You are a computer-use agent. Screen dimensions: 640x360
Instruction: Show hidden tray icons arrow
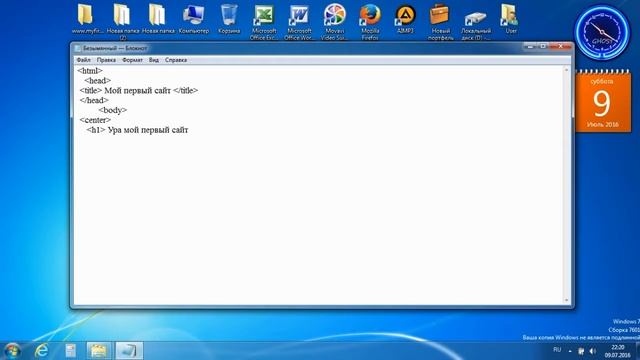click(570, 351)
